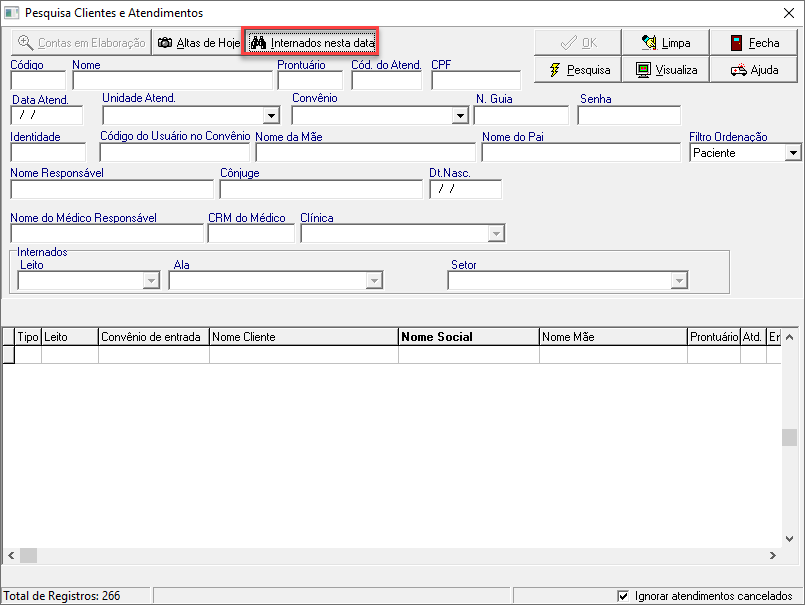Click the Limpa cleaning icon
The width and height of the screenshot is (805, 605).
click(649, 43)
